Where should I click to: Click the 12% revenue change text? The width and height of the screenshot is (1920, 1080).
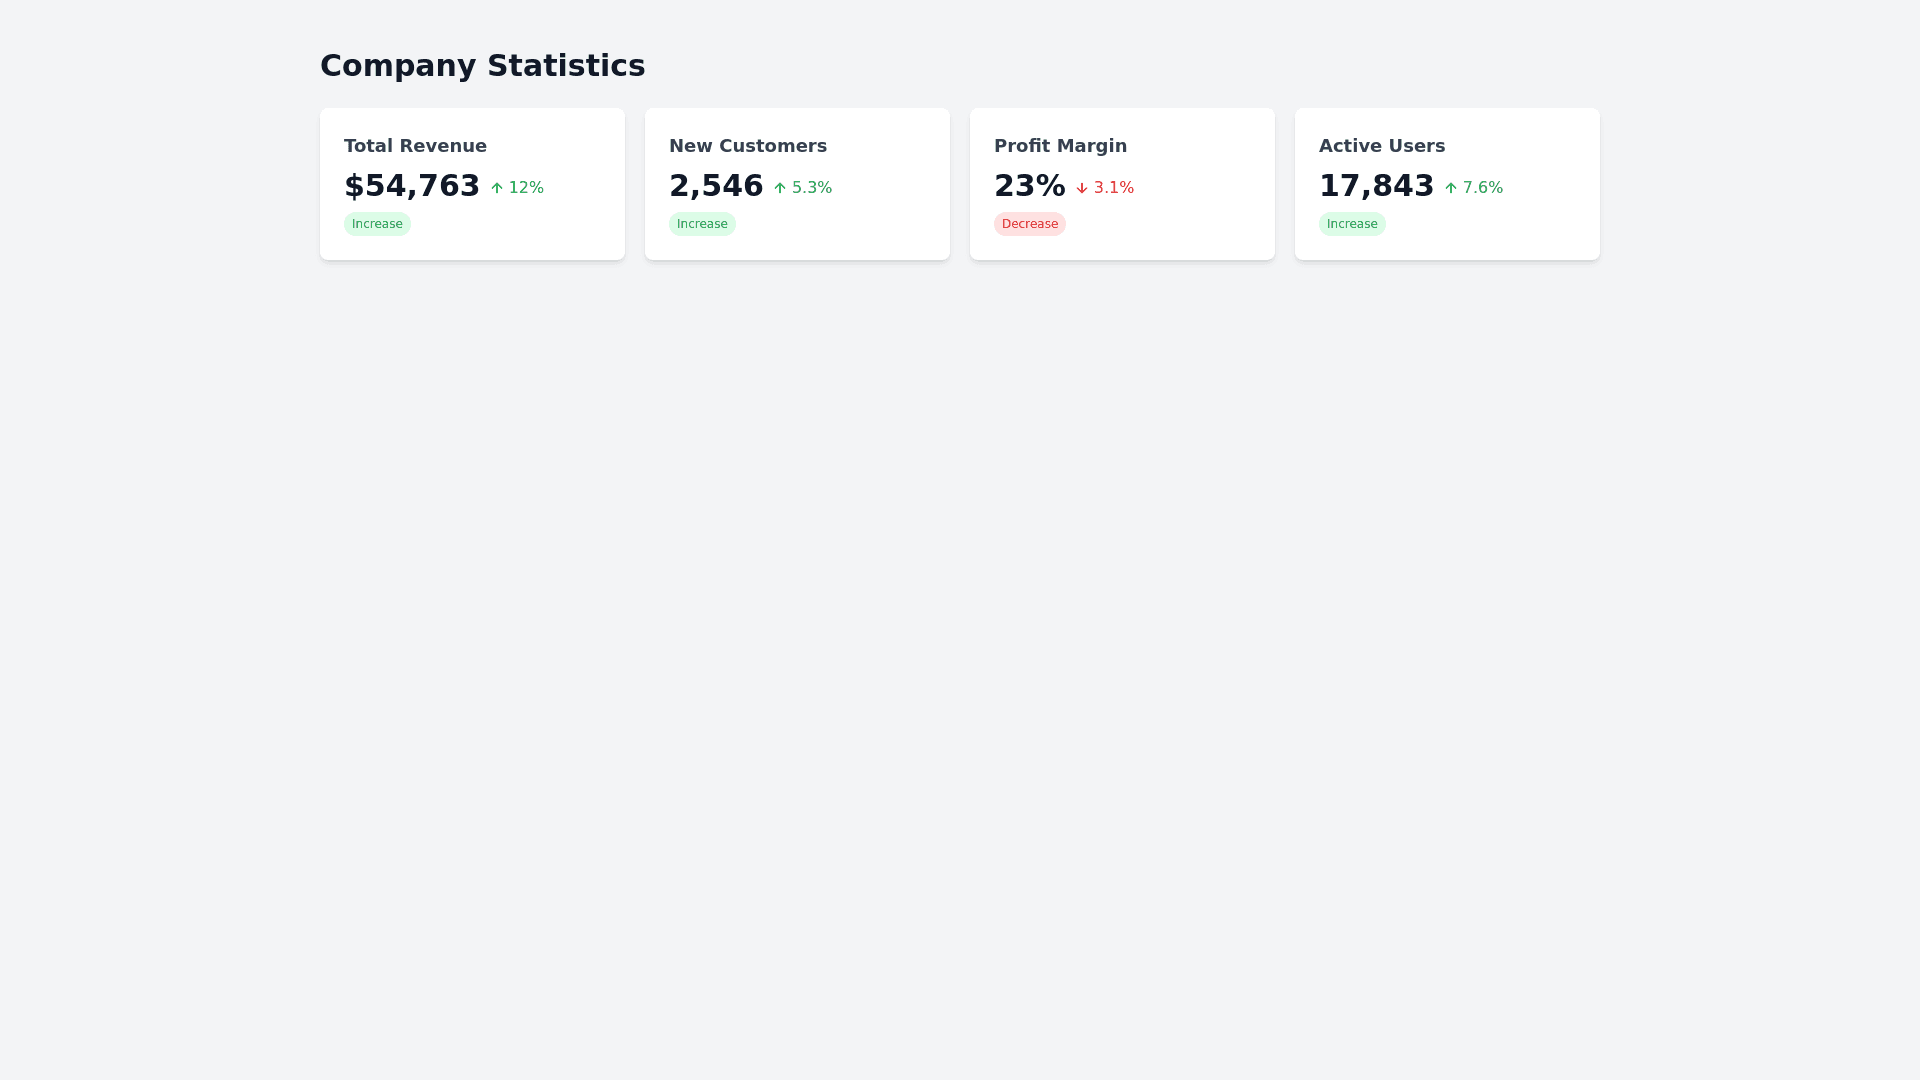point(526,188)
